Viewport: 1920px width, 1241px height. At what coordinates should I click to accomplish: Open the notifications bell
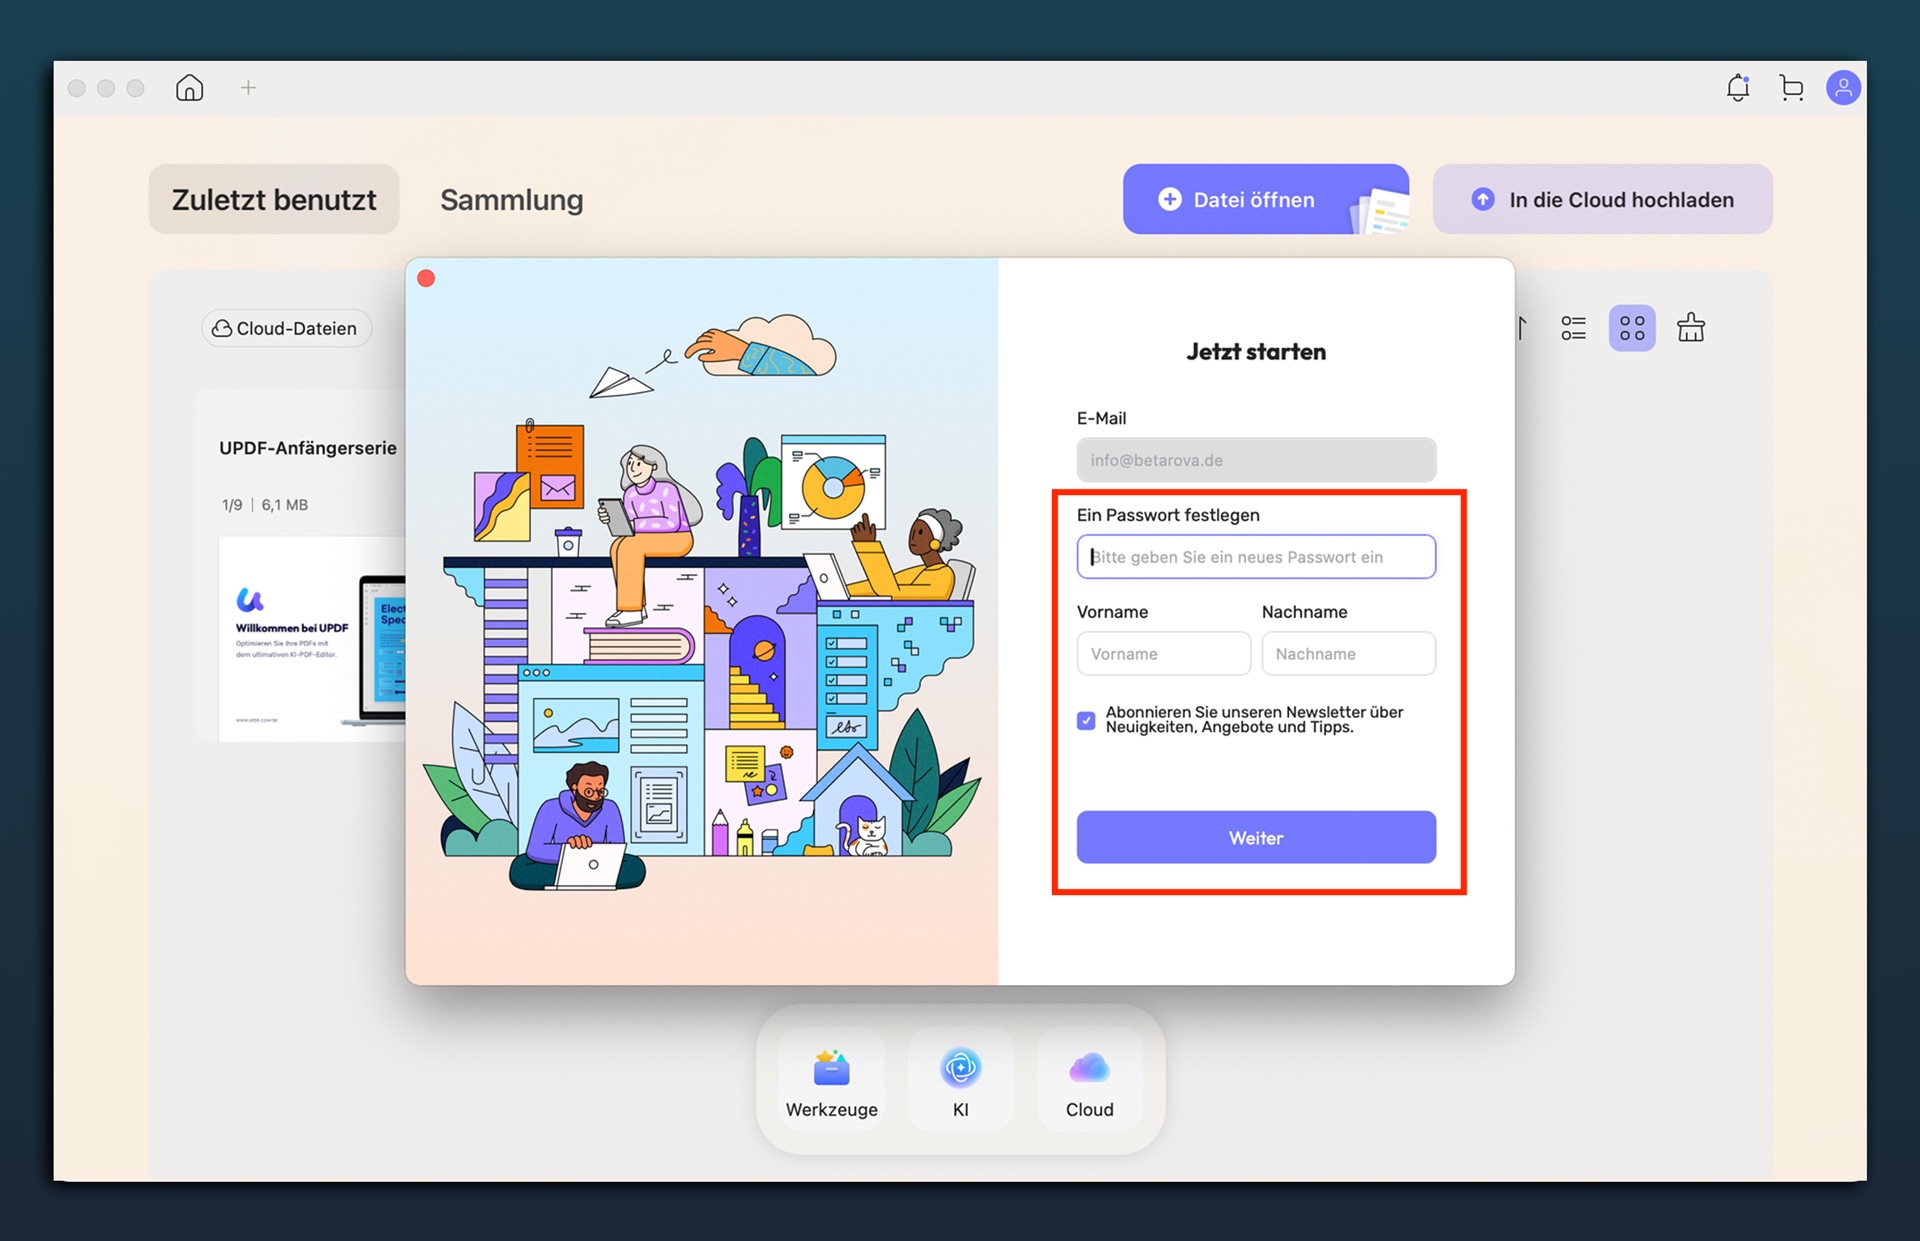coord(1738,88)
